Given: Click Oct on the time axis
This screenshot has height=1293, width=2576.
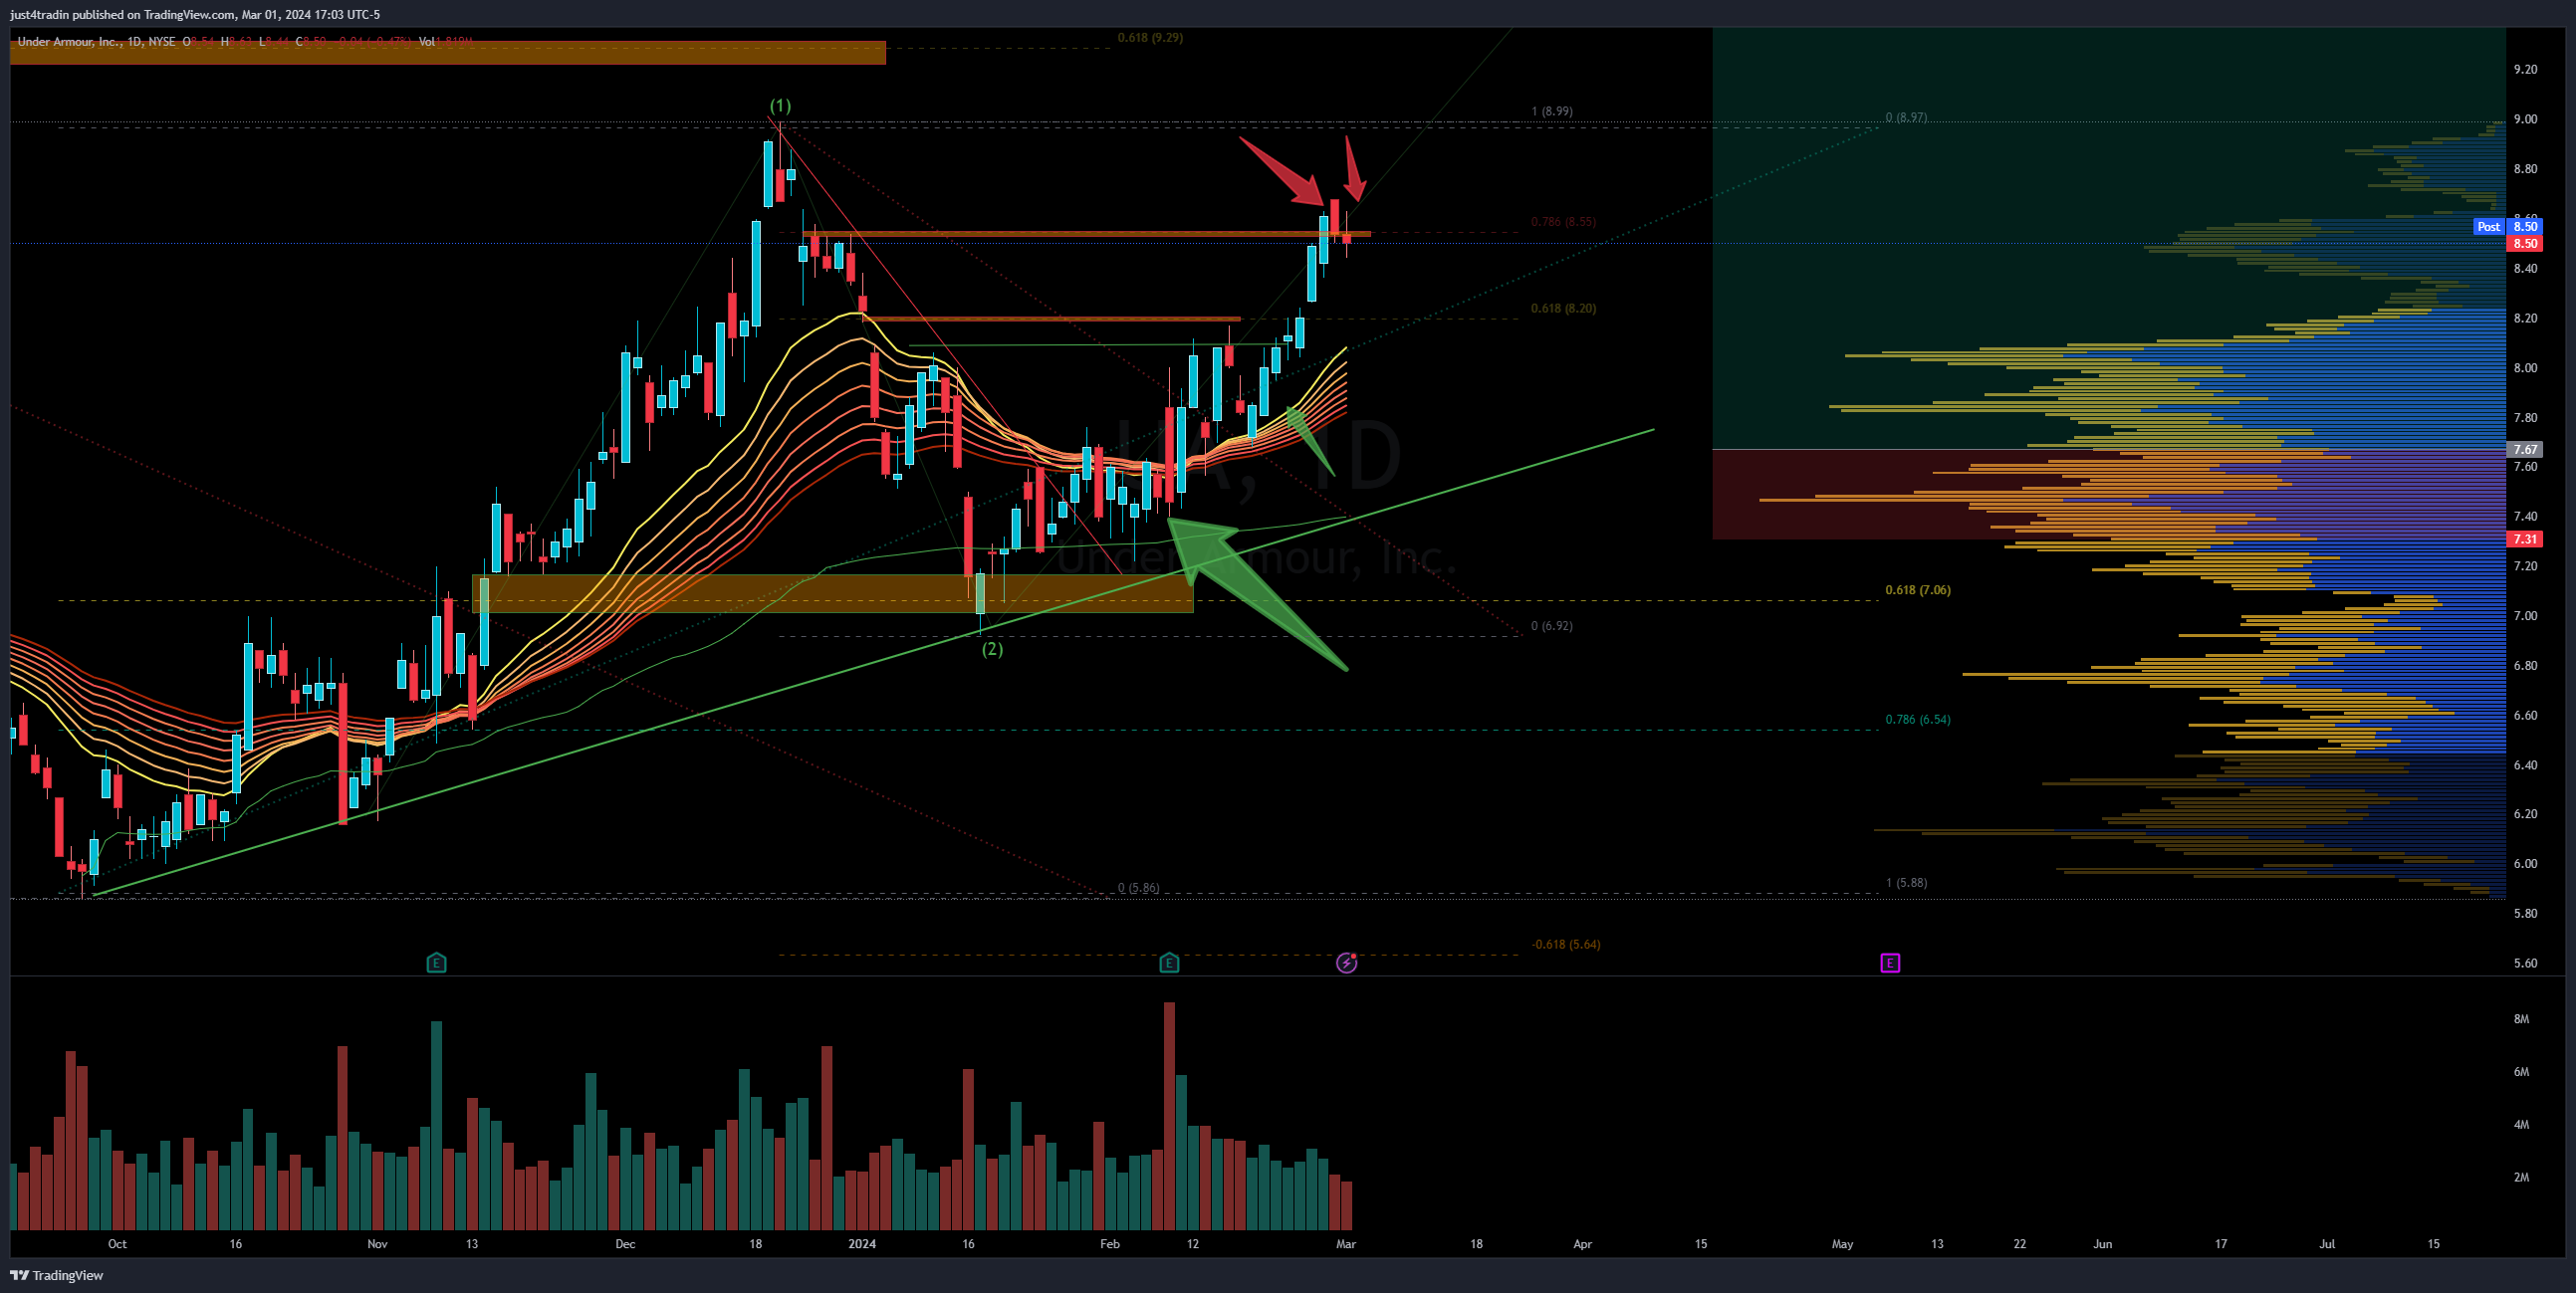Looking at the screenshot, I should click(117, 1244).
